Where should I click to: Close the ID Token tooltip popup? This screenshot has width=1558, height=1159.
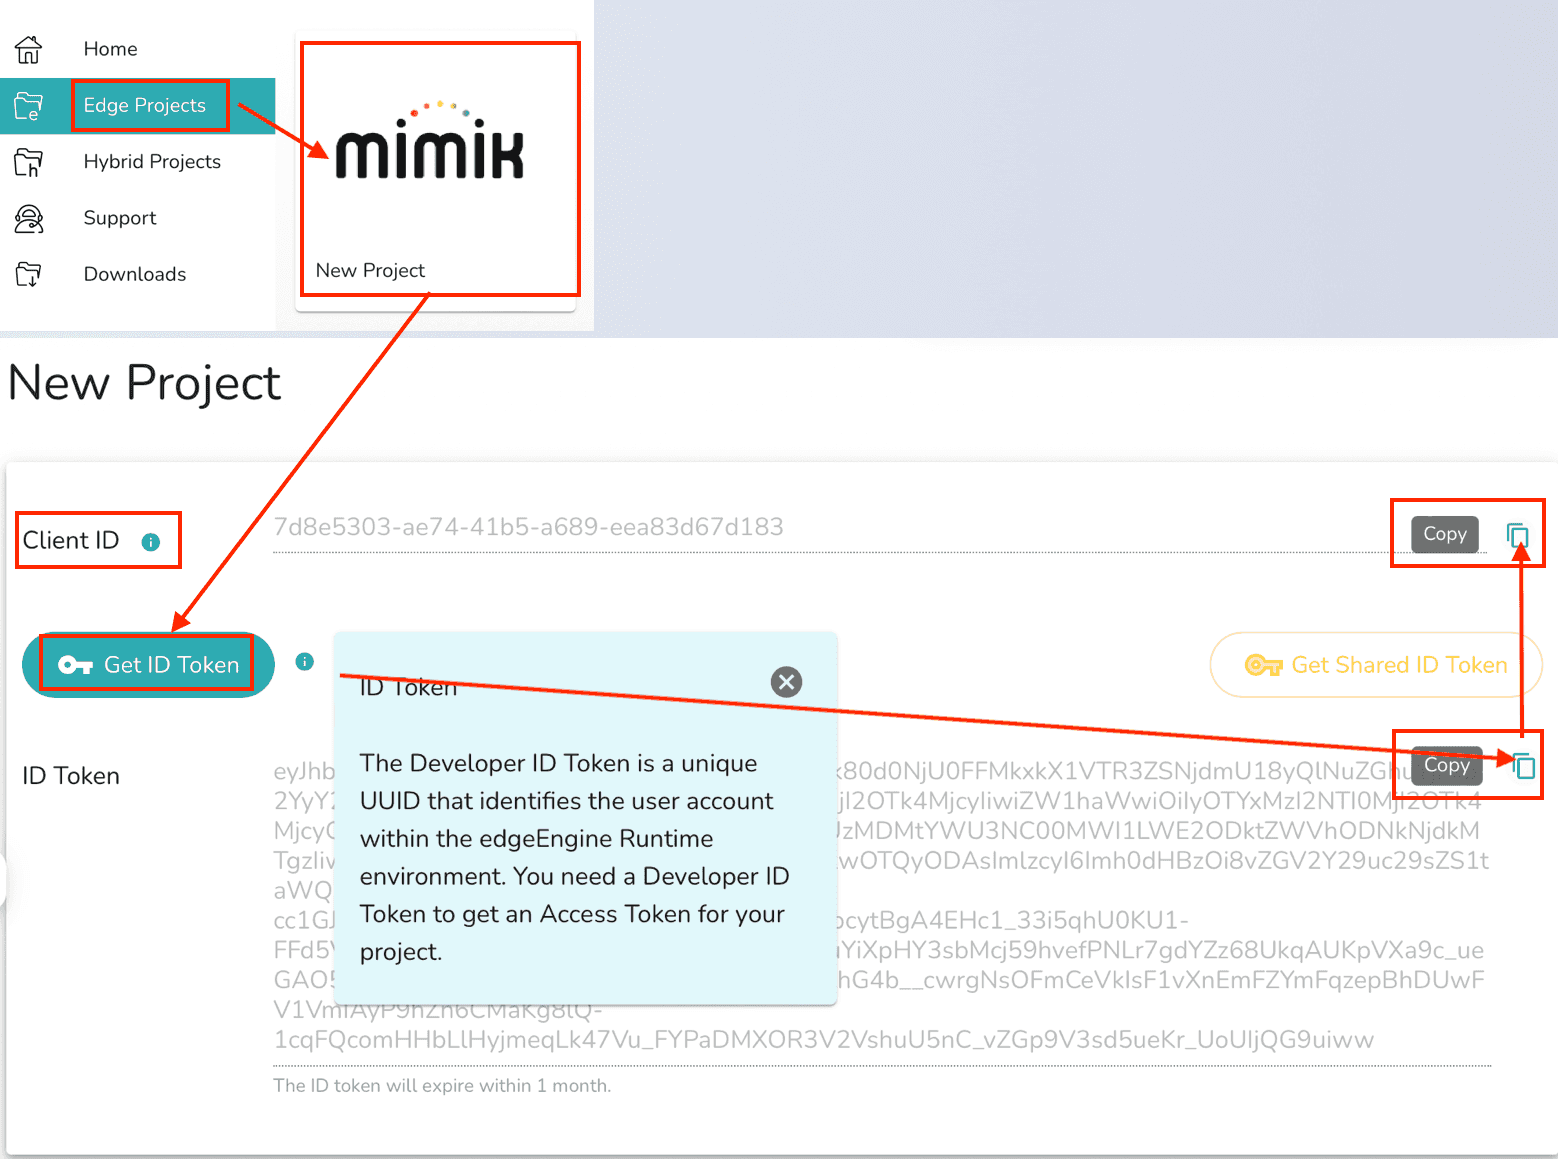(787, 682)
